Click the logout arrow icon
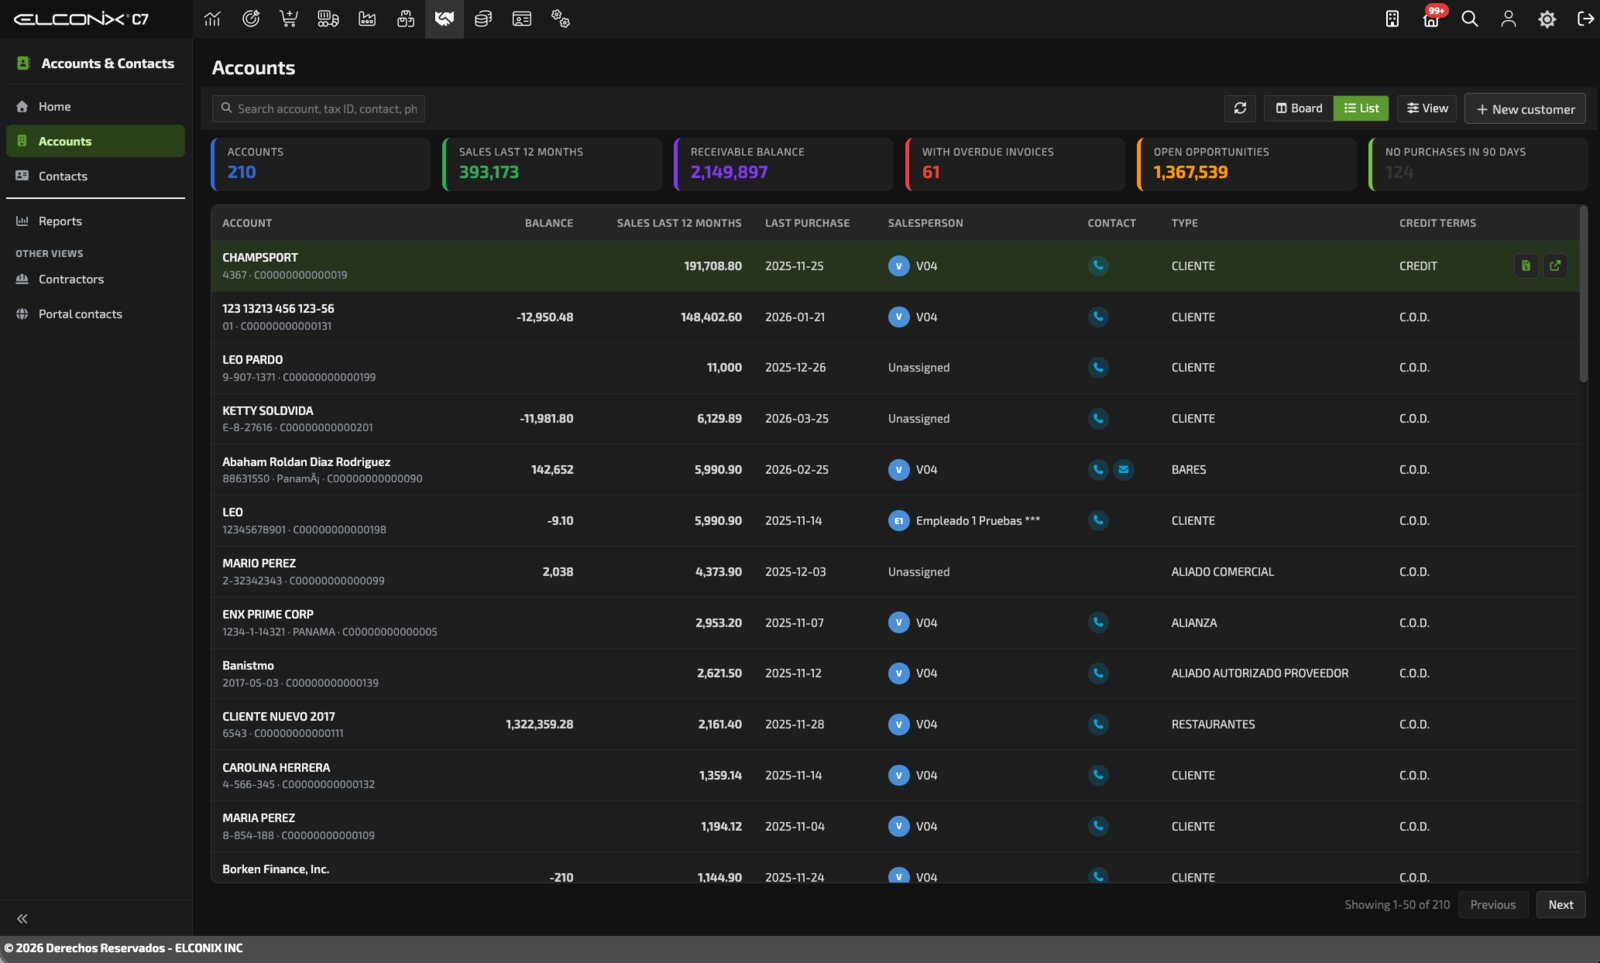 1585,19
